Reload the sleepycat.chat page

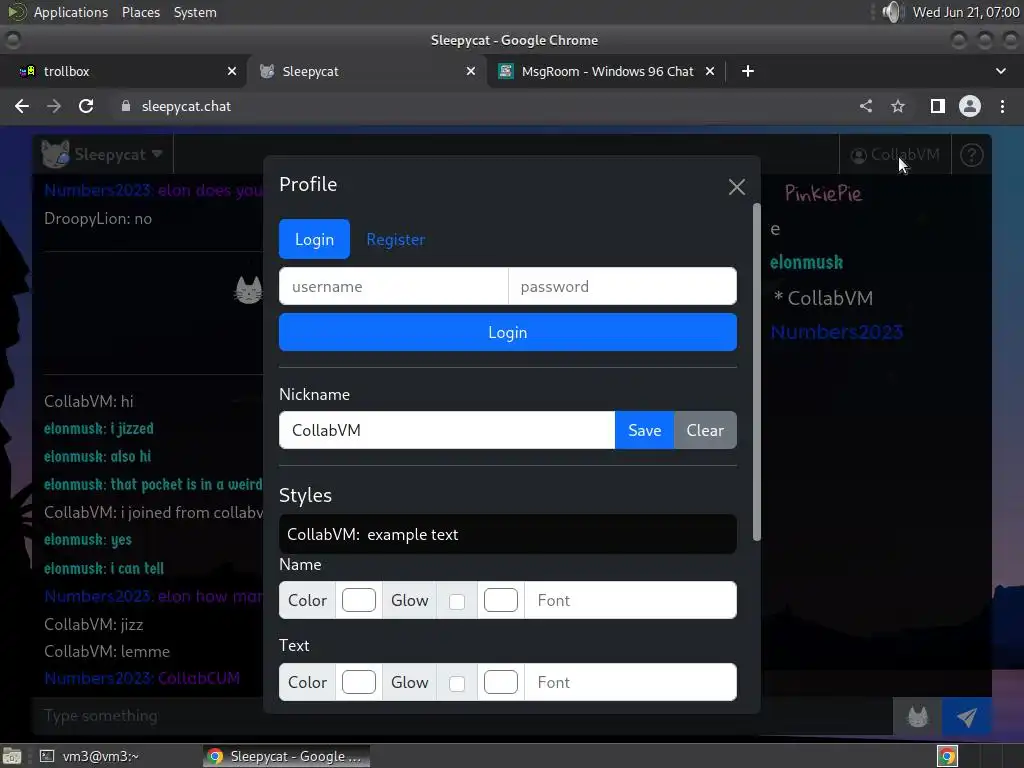[86, 106]
